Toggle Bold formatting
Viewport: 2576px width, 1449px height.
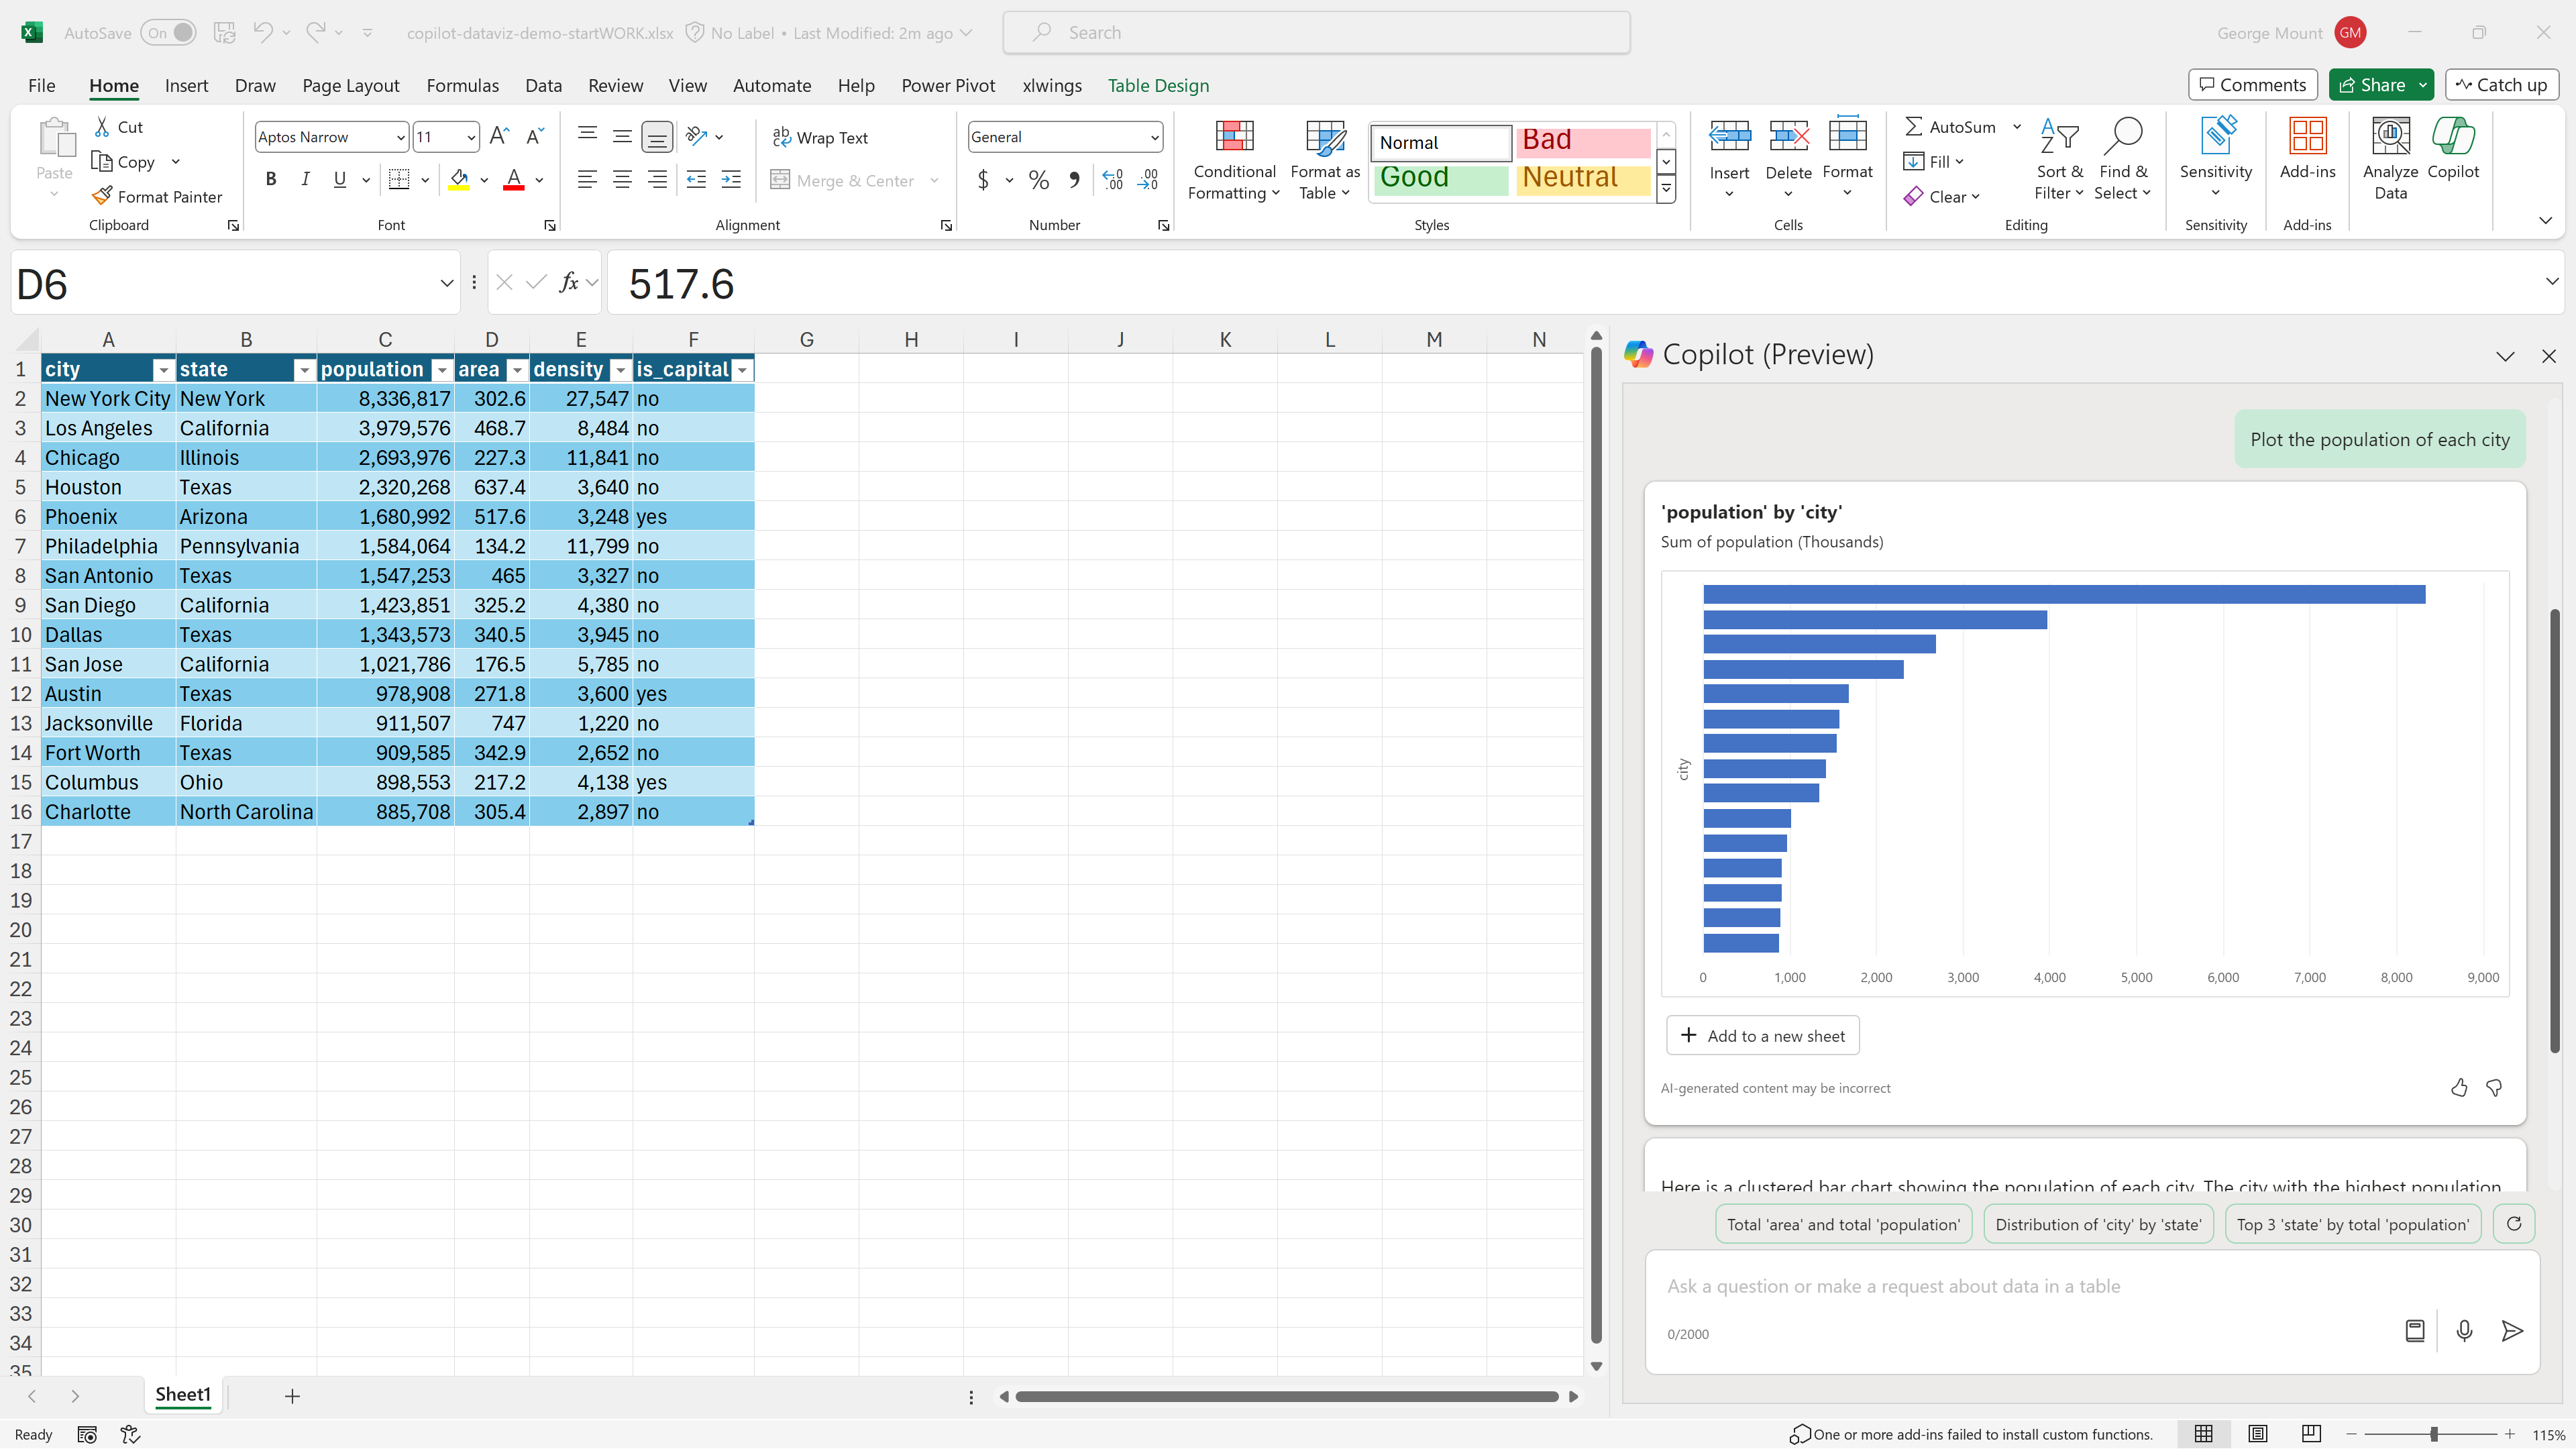coord(270,180)
